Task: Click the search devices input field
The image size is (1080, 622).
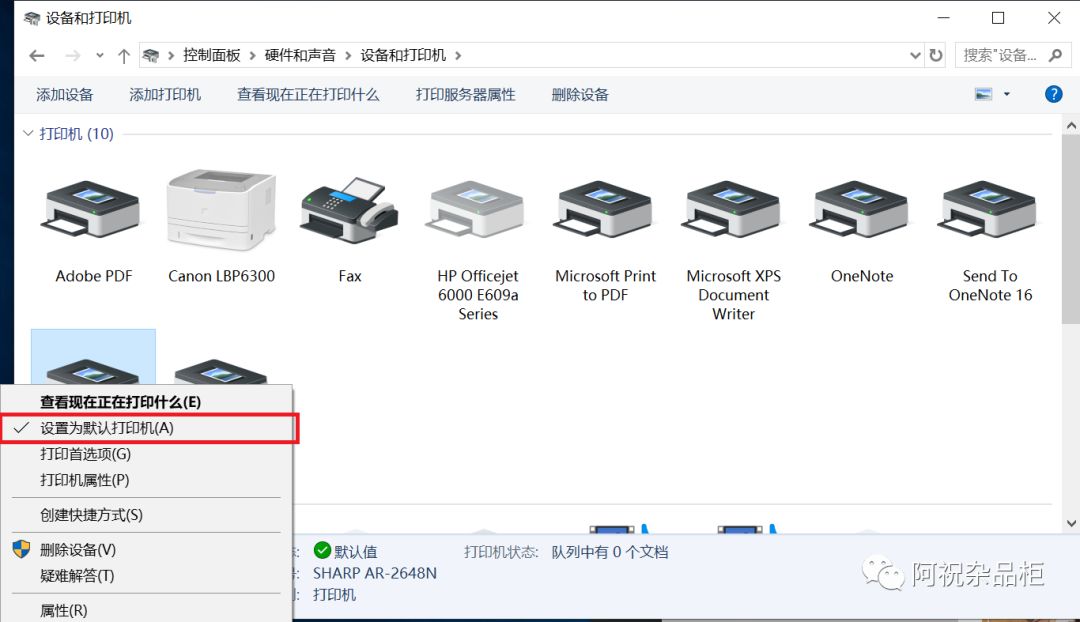Action: 1000,55
